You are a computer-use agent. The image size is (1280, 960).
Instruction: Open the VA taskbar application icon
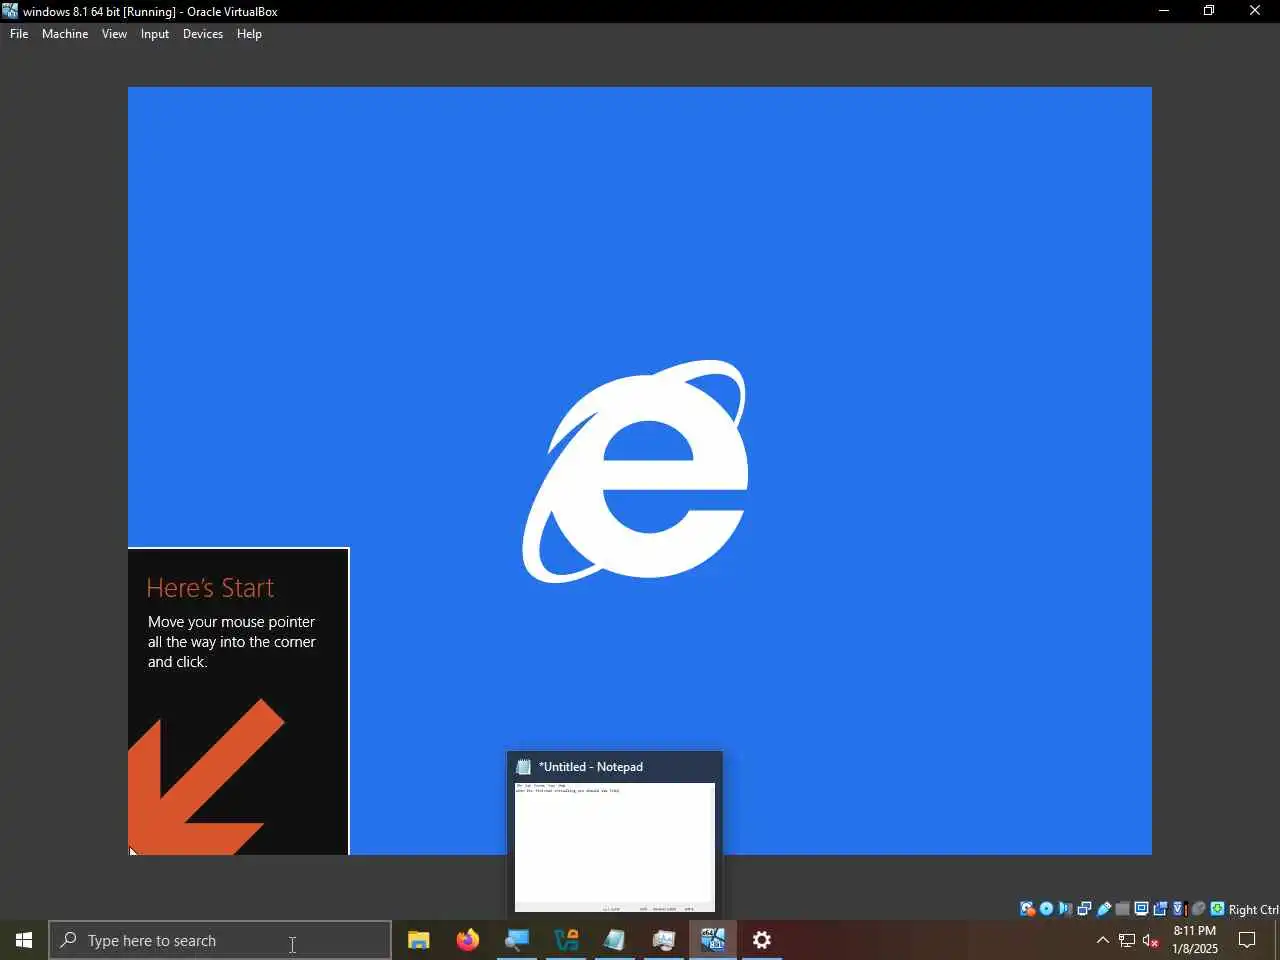click(x=566, y=940)
